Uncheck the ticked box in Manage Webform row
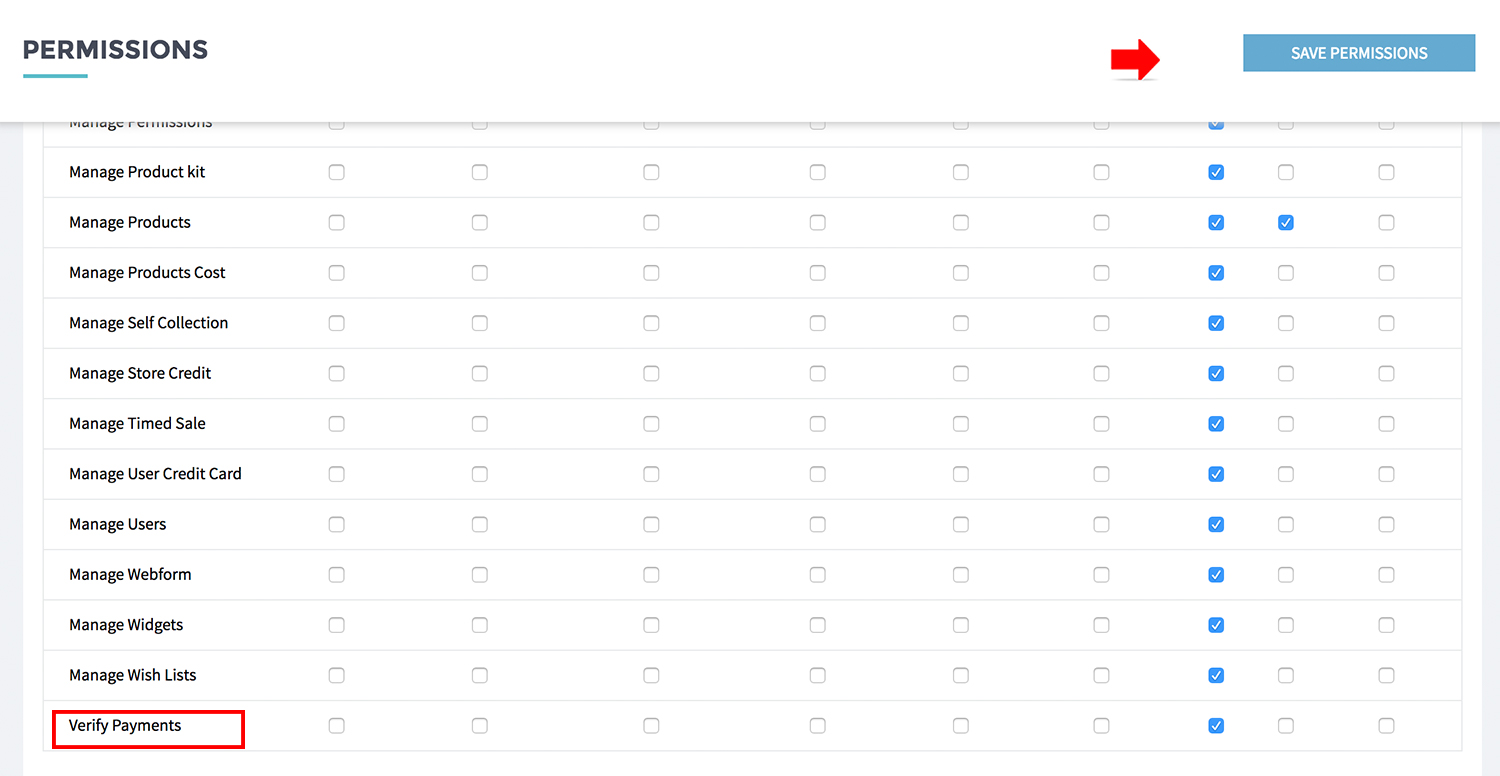The height and width of the screenshot is (776, 1500). click(1216, 575)
